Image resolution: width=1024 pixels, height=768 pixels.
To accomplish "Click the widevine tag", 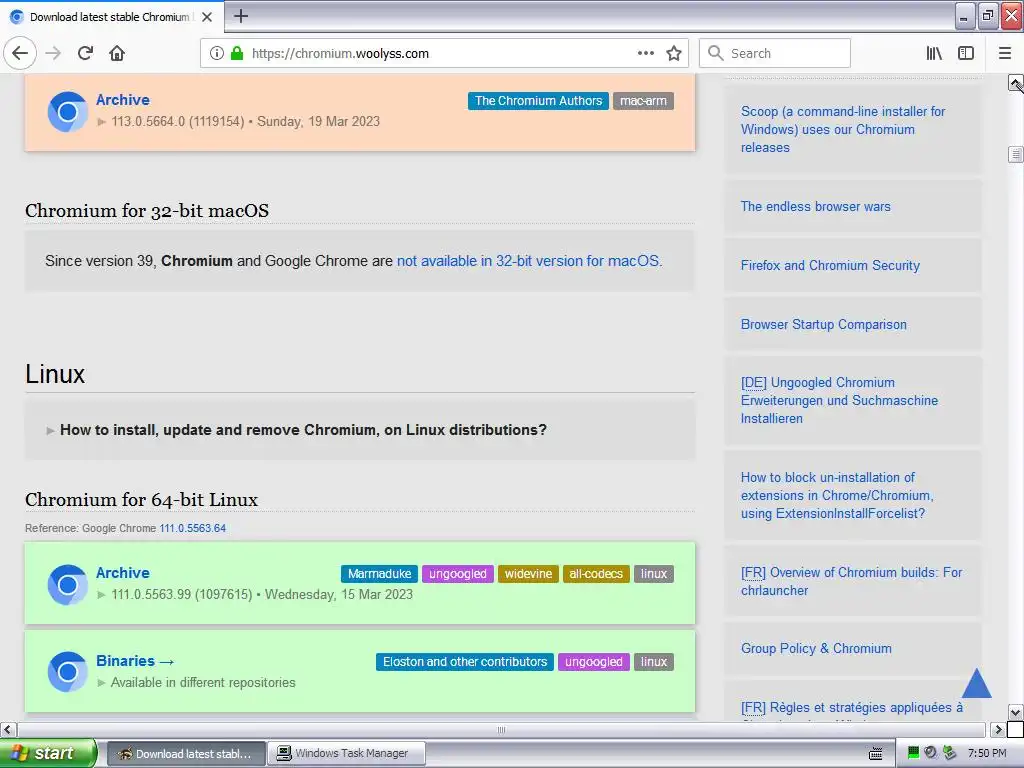I will click(x=528, y=573).
